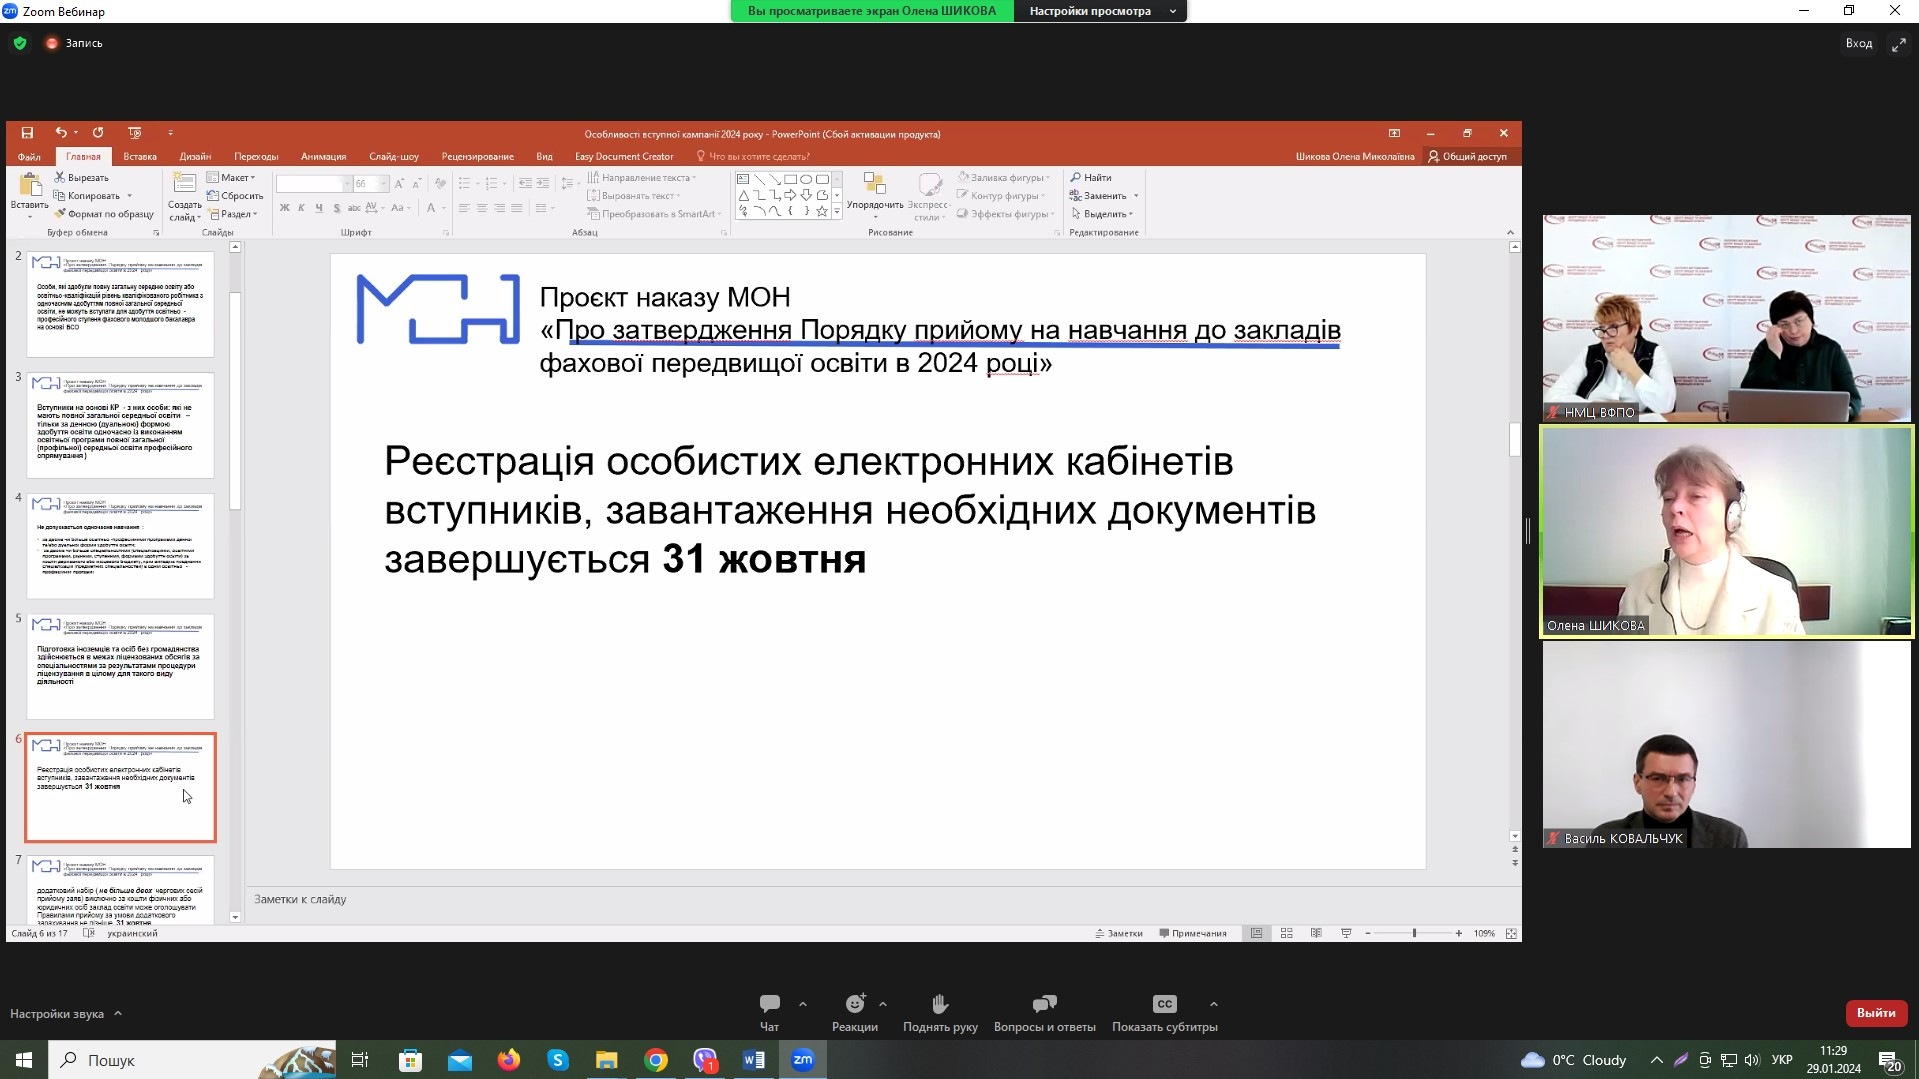This screenshot has width=1919, height=1079.
Task: Select Vasyl Kovalchuk's video tile
Action: point(1726,745)
